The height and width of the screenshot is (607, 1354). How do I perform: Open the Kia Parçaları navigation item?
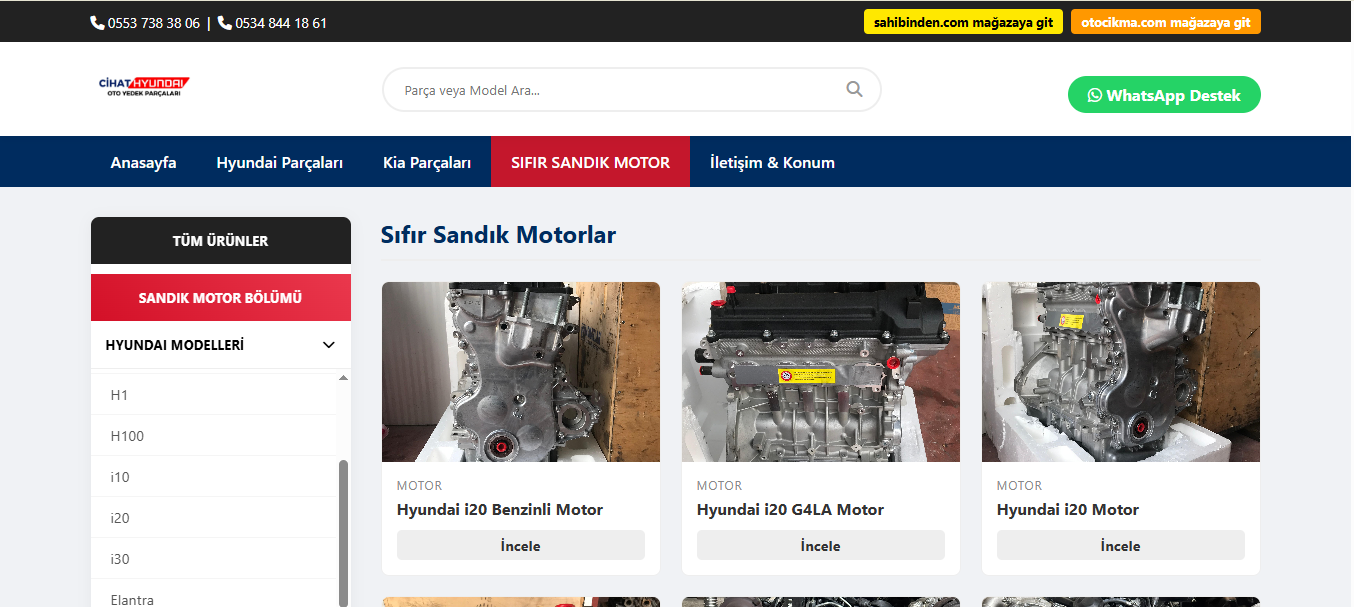pos(427,161)
